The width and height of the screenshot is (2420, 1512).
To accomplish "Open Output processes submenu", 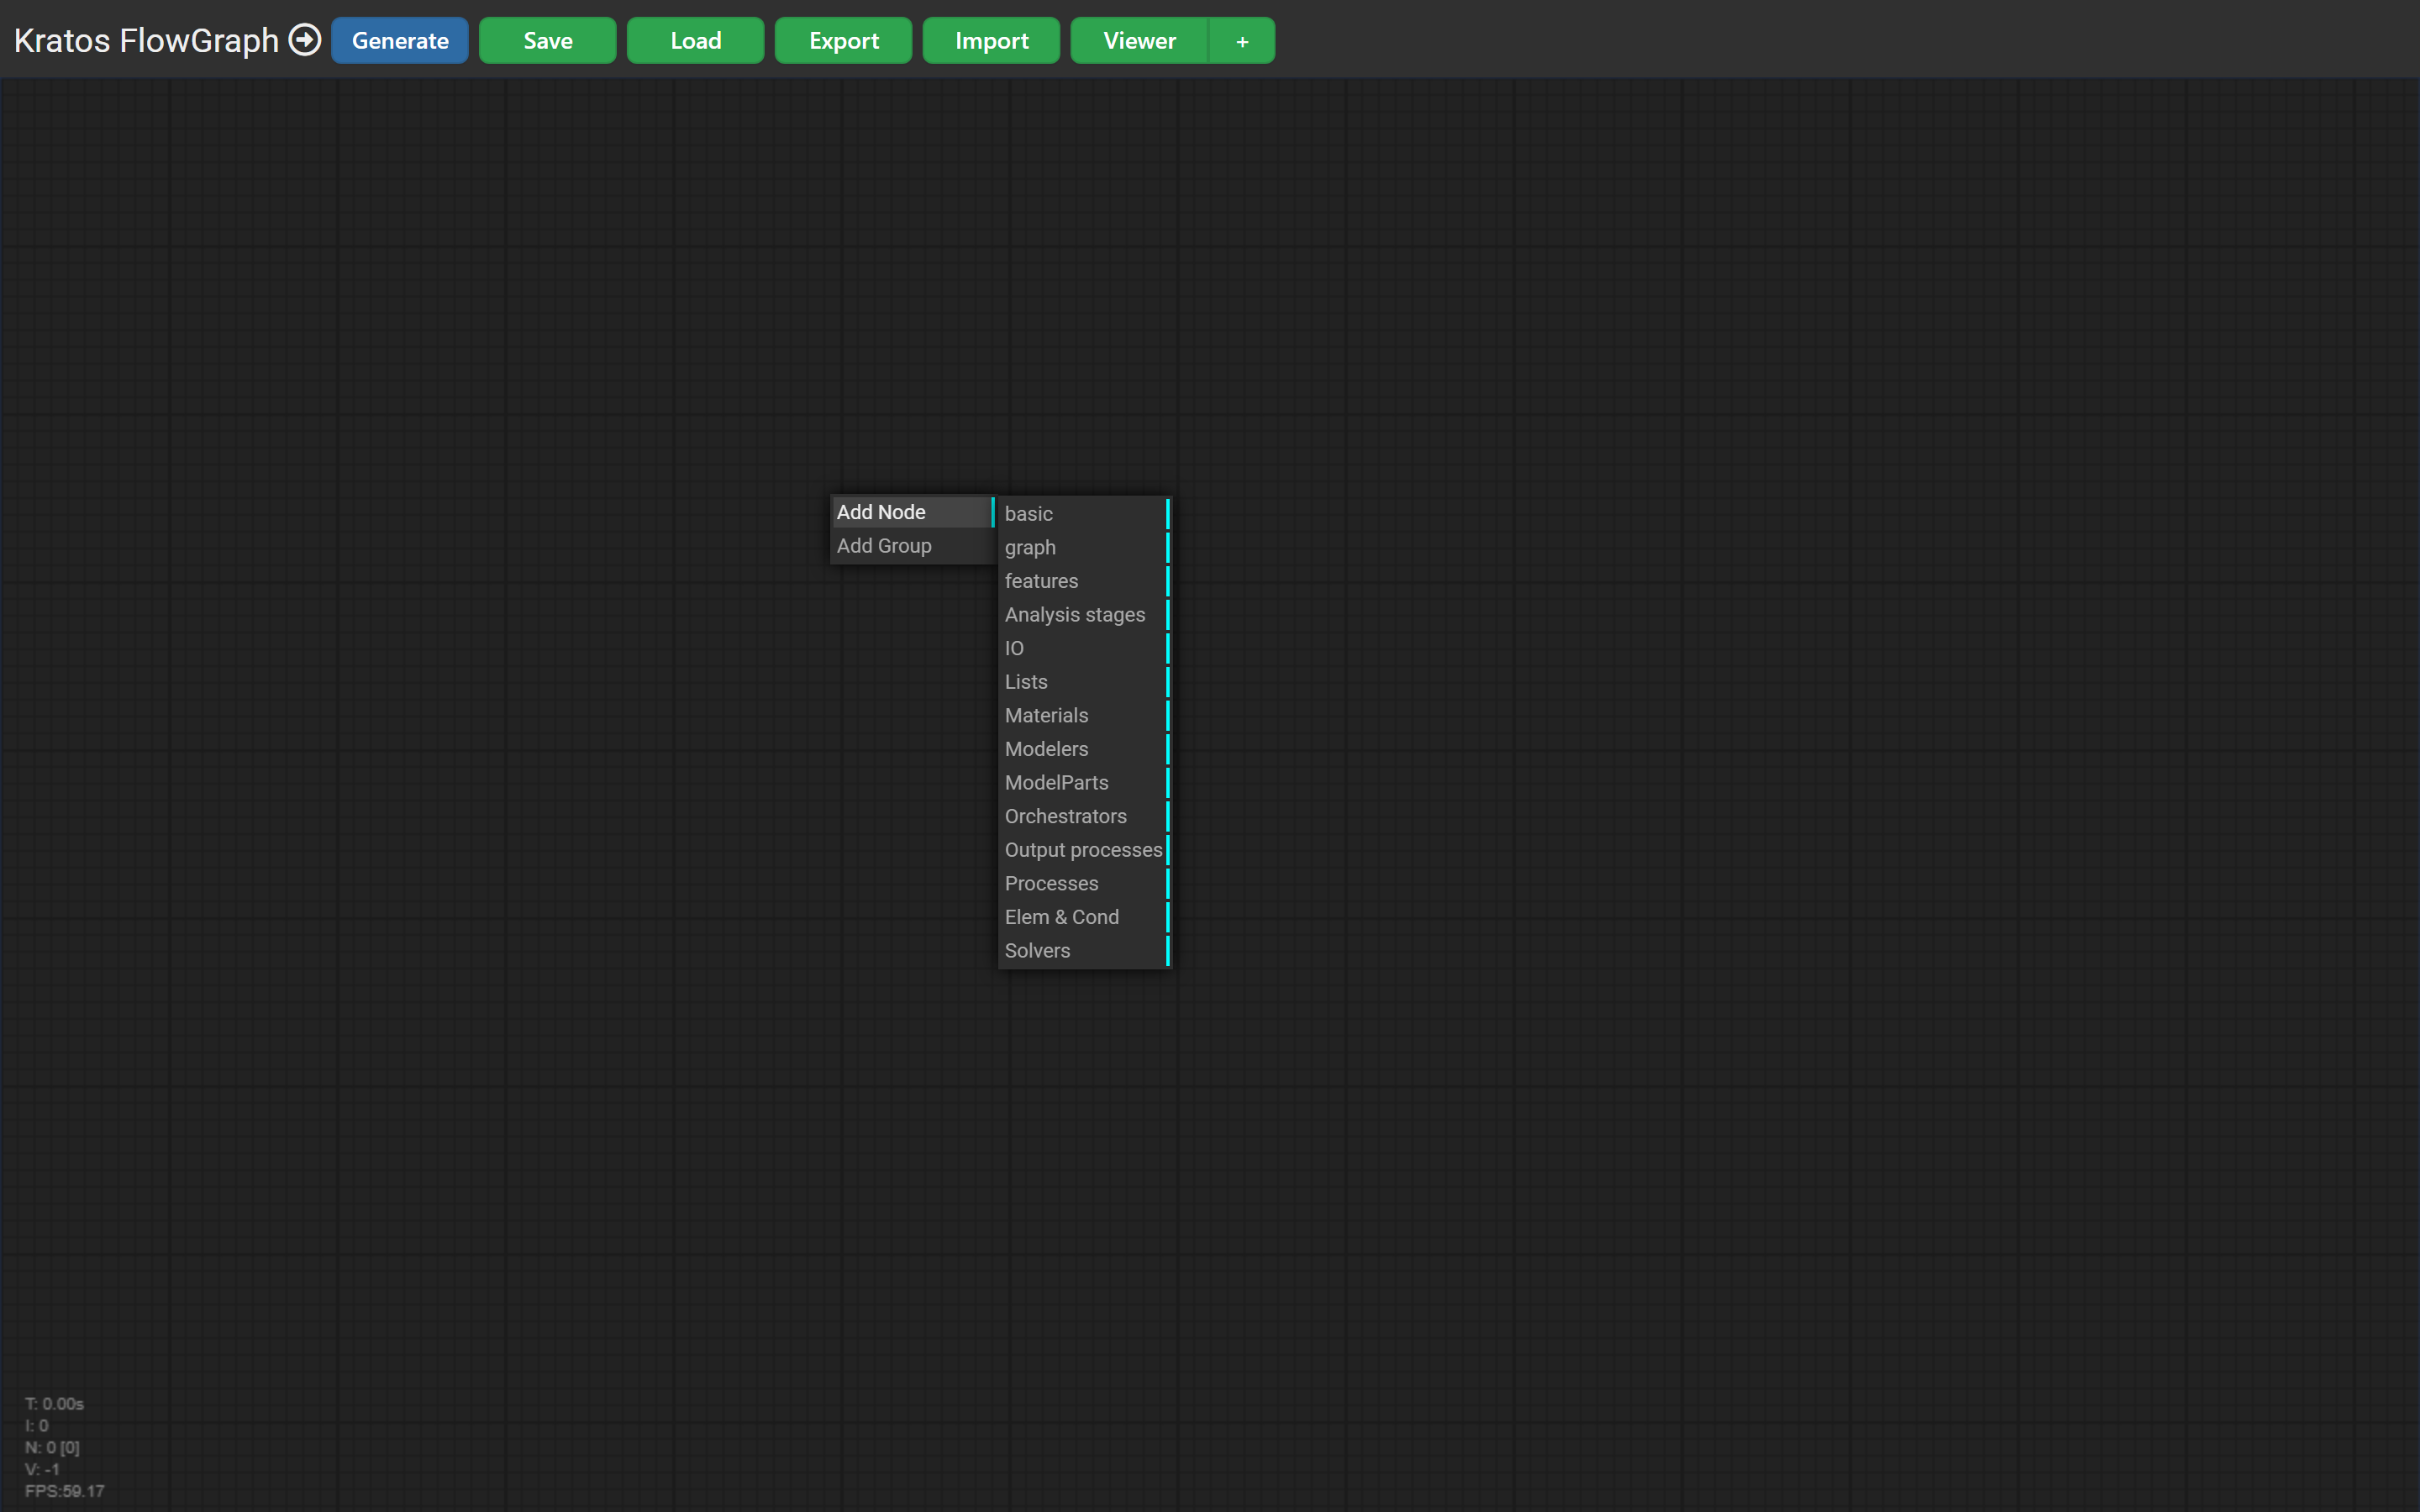I will coord(1085,850).
